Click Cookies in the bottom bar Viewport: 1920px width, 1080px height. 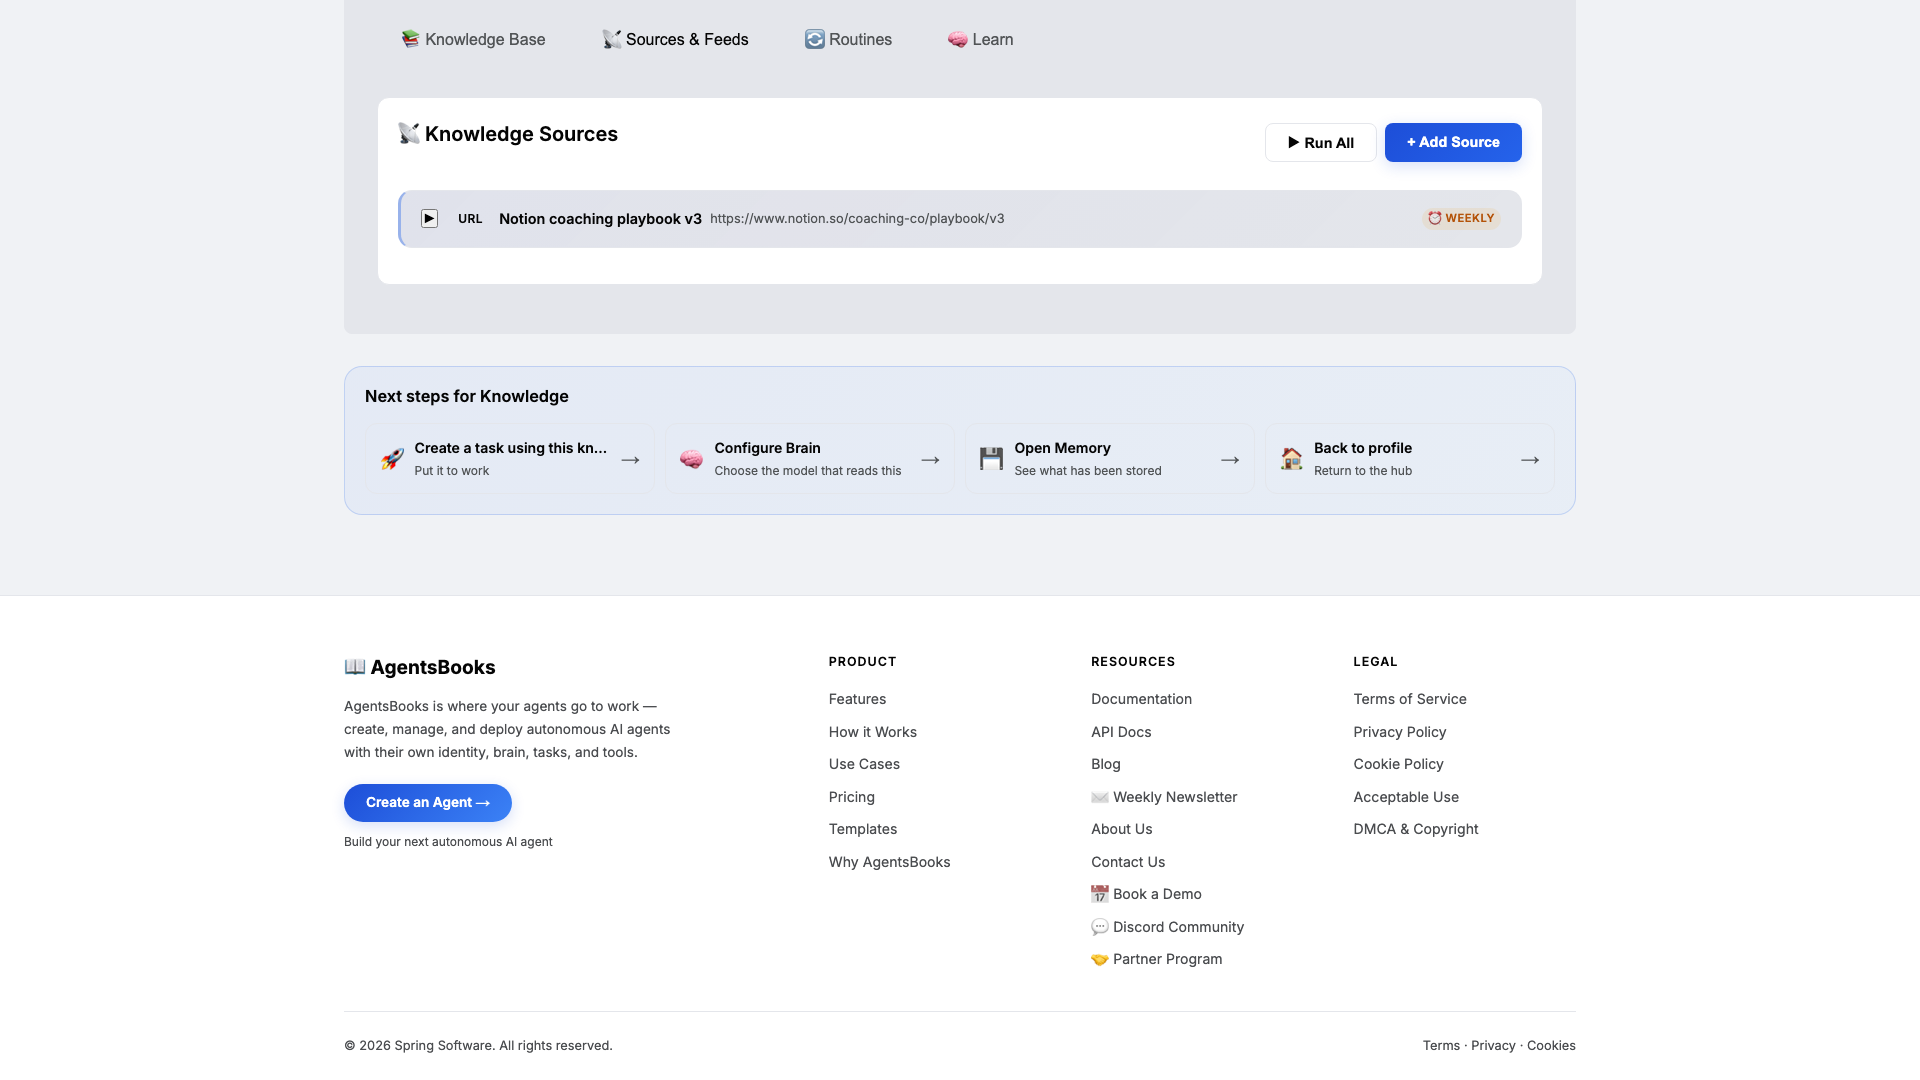coord(1551,1045)
